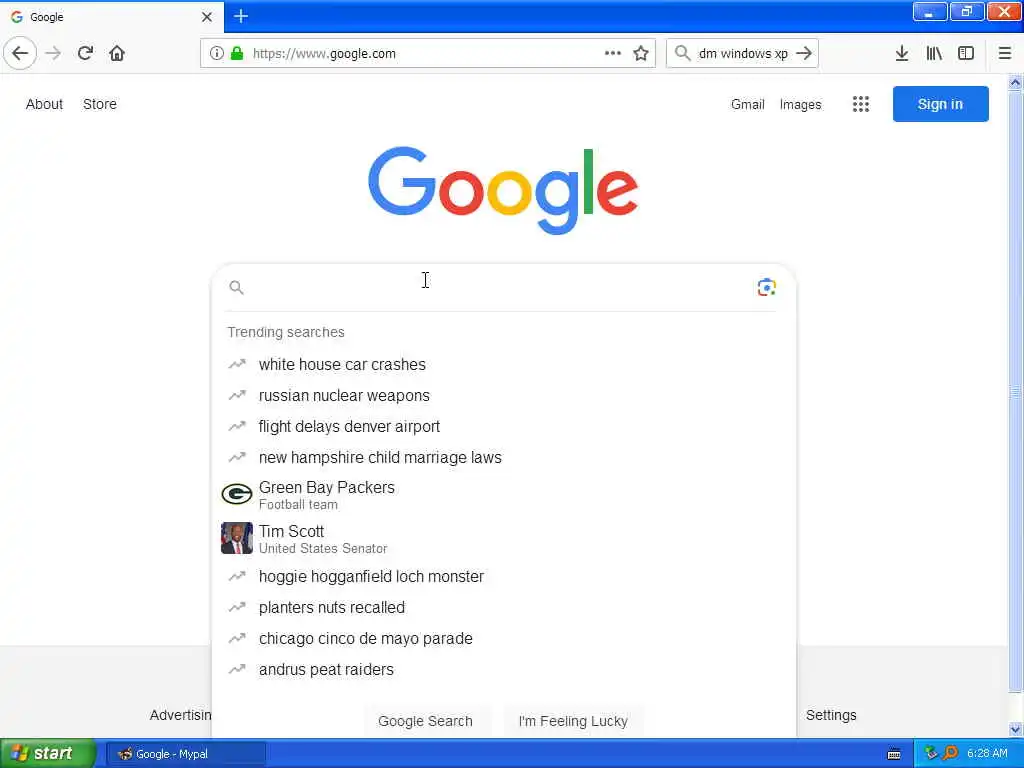
Task: Click the network system tray icon
Action: [x=931, y=753]
